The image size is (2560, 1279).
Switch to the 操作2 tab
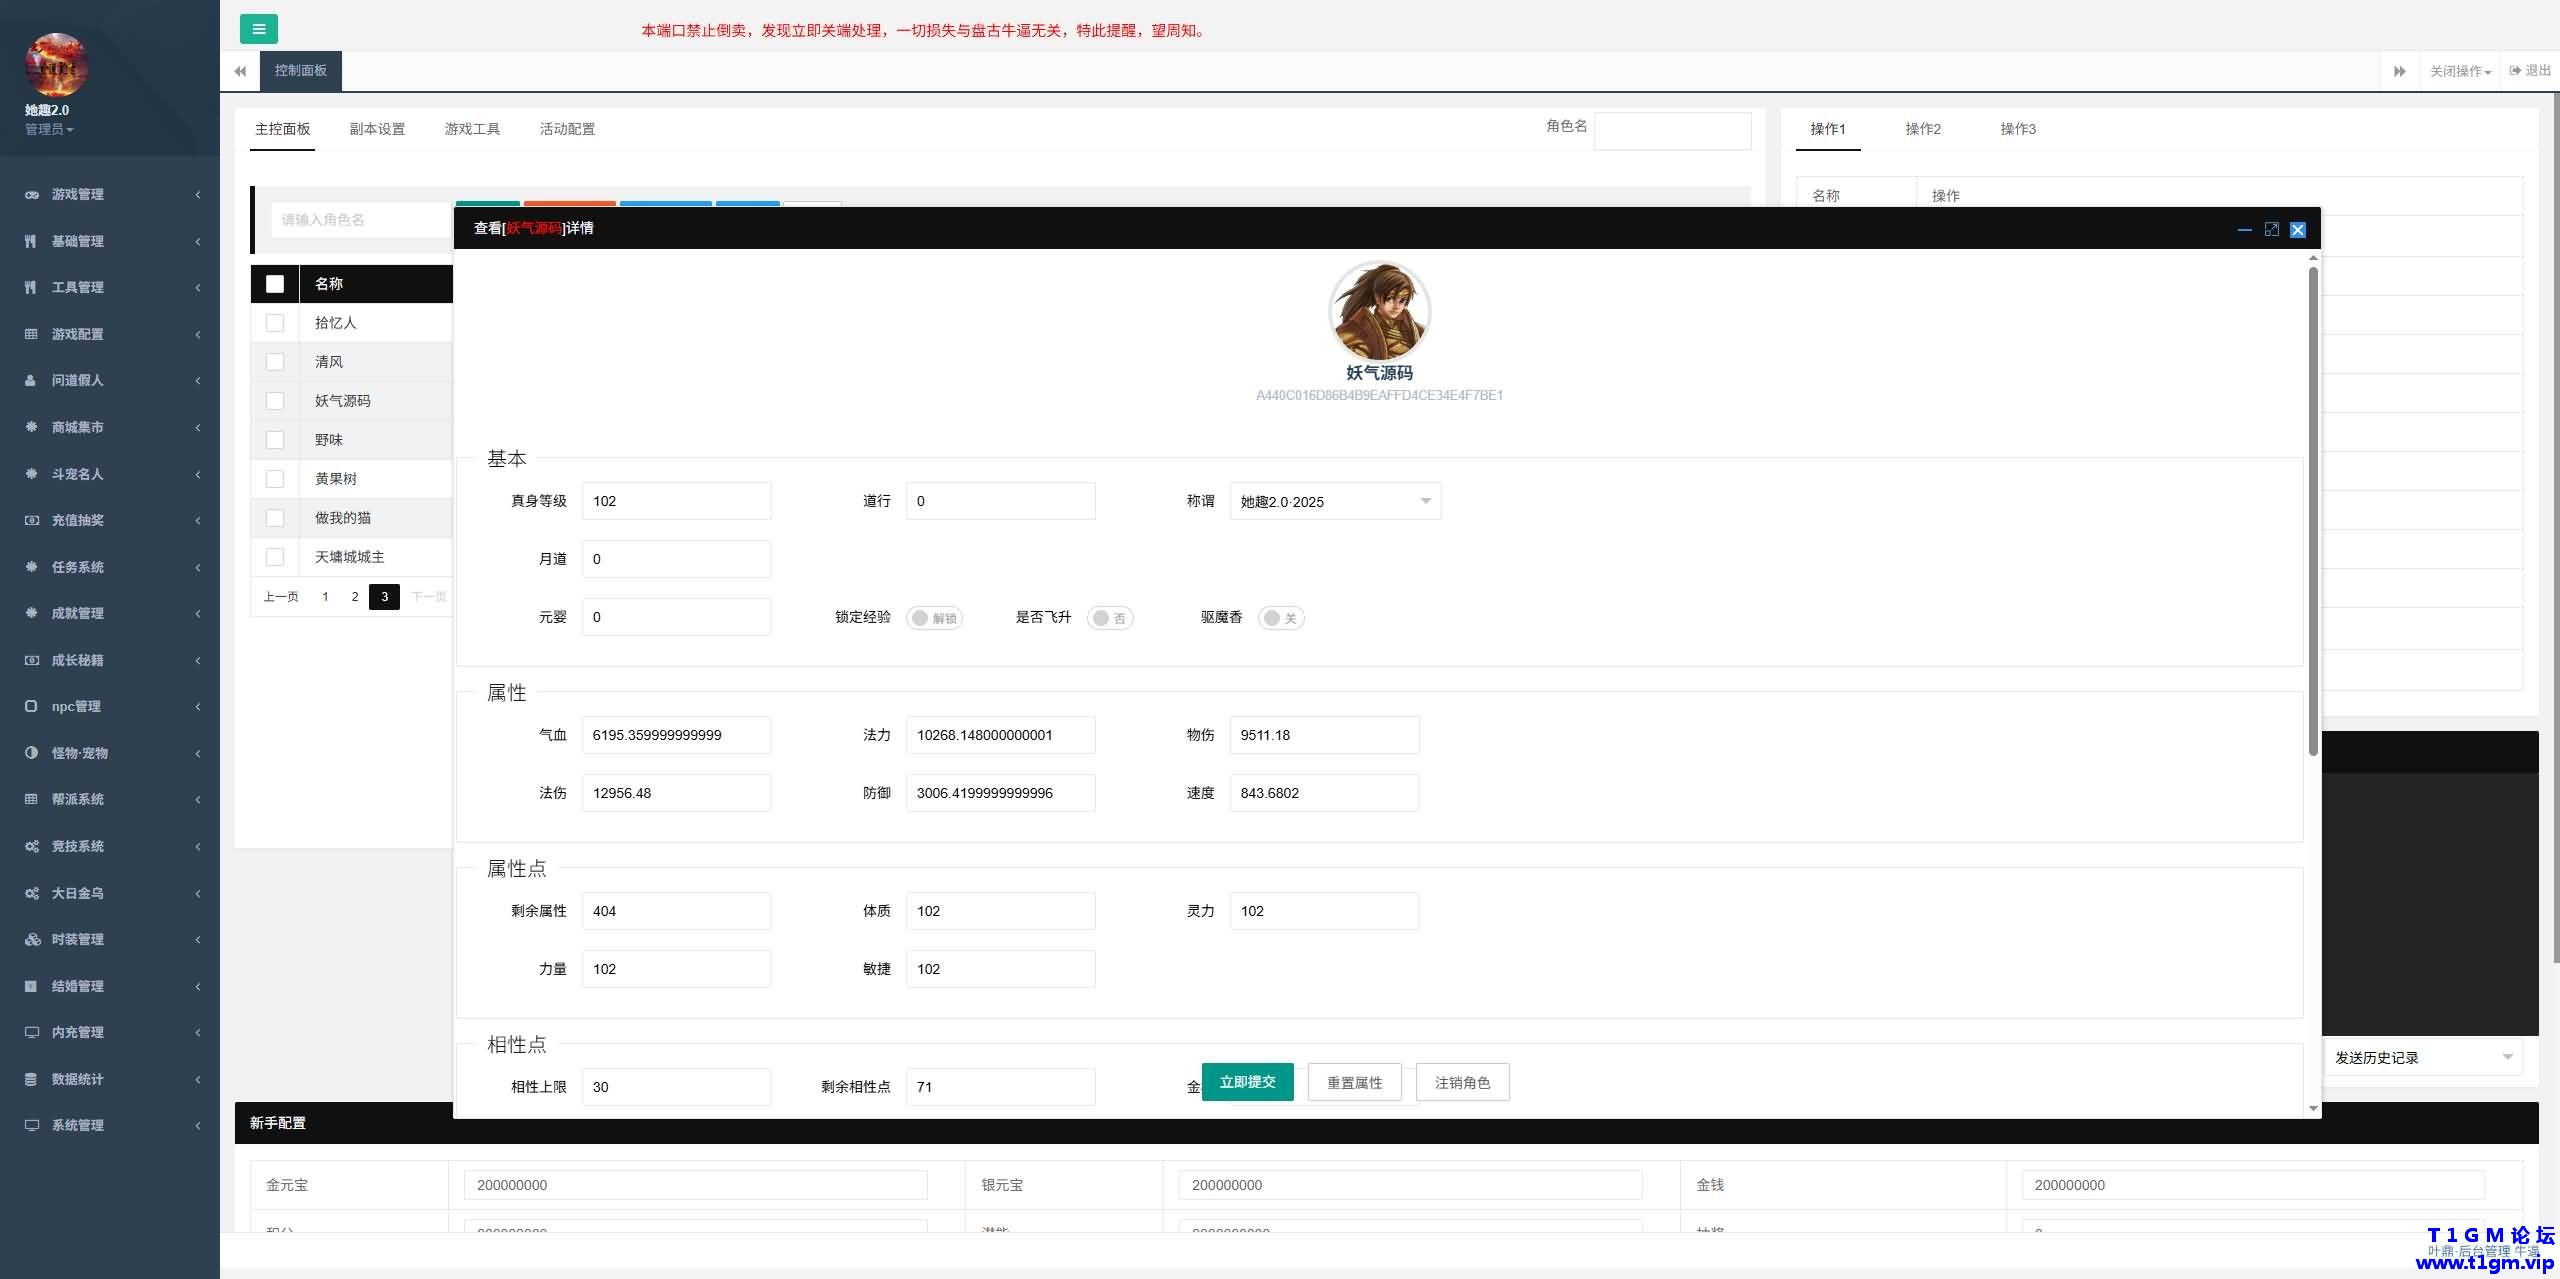click(1923, 129)
